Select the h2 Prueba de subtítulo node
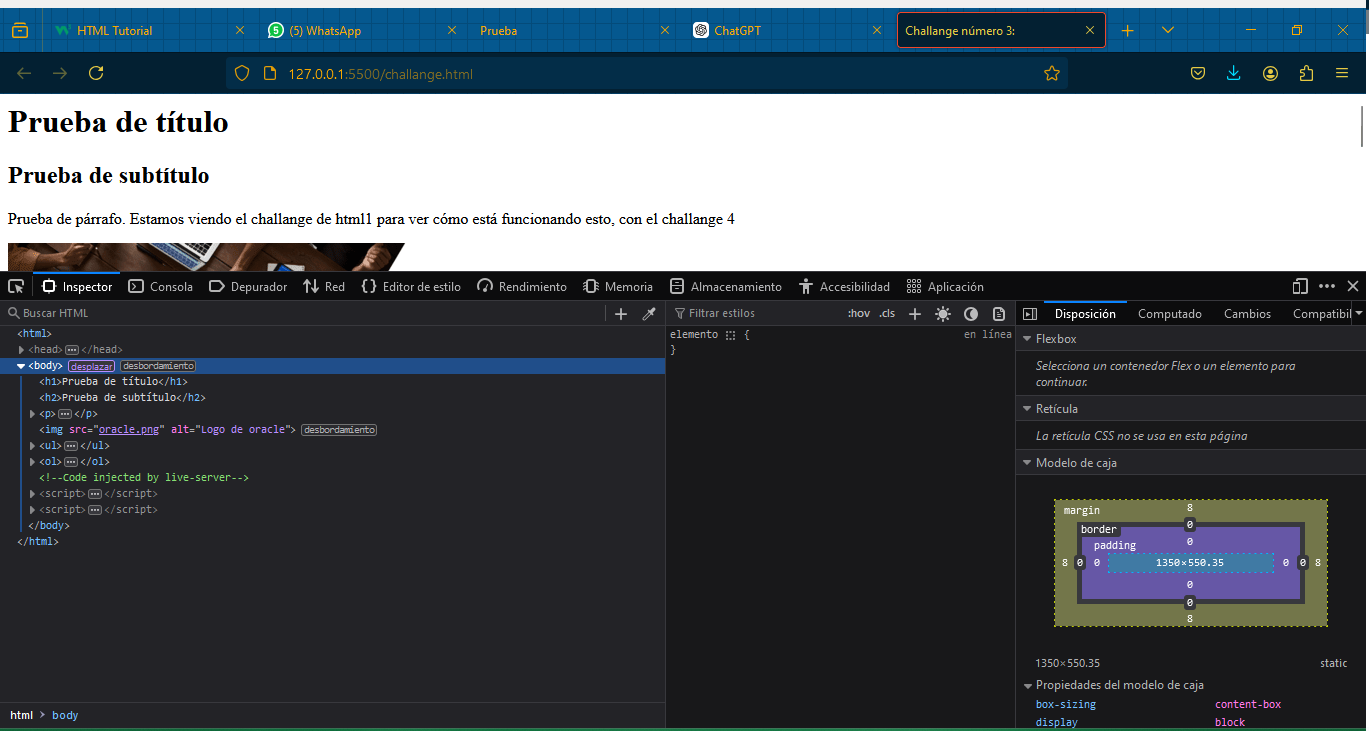This screenshot has height=731, width=1369. coord(122,398)
